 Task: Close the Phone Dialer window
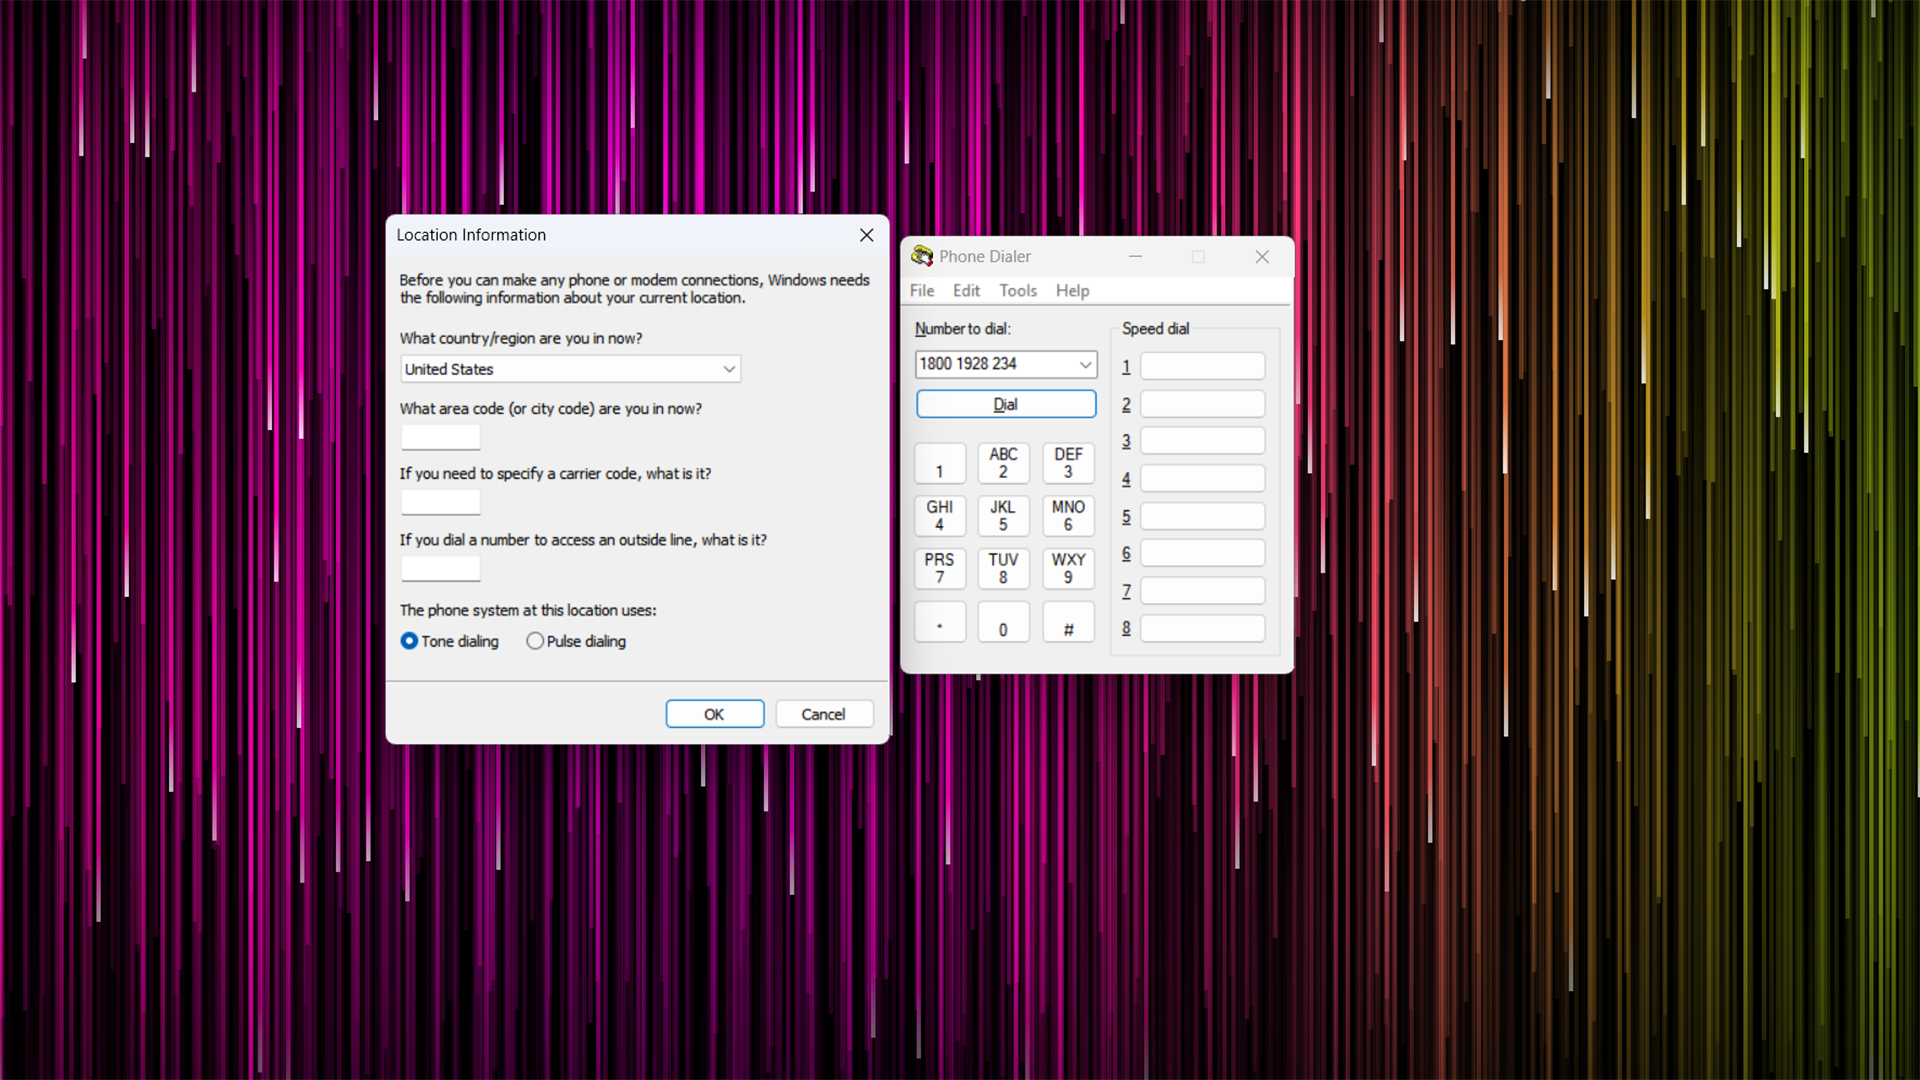1262,257
